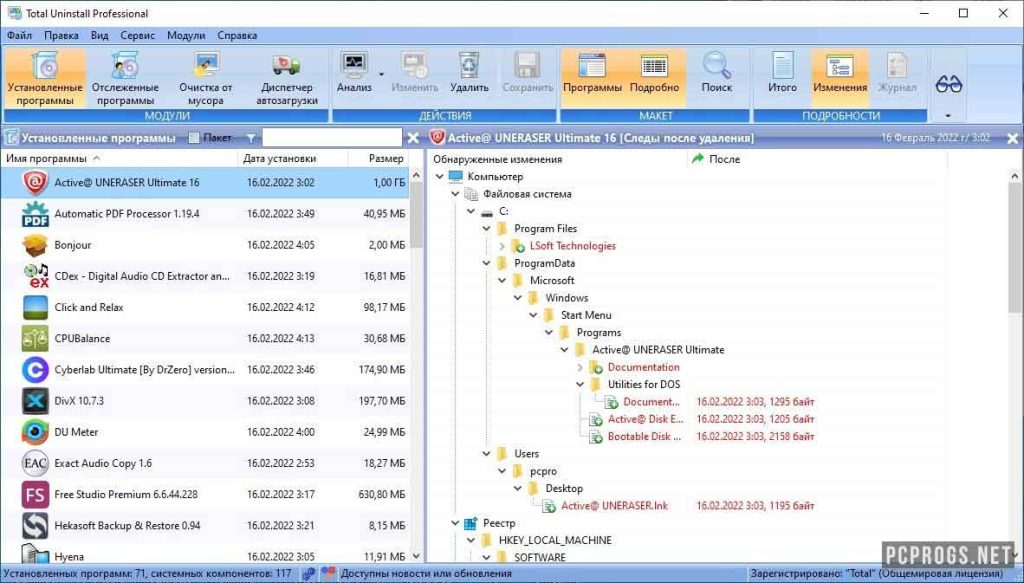Focus the program filter text field

[x=332, y=138]
